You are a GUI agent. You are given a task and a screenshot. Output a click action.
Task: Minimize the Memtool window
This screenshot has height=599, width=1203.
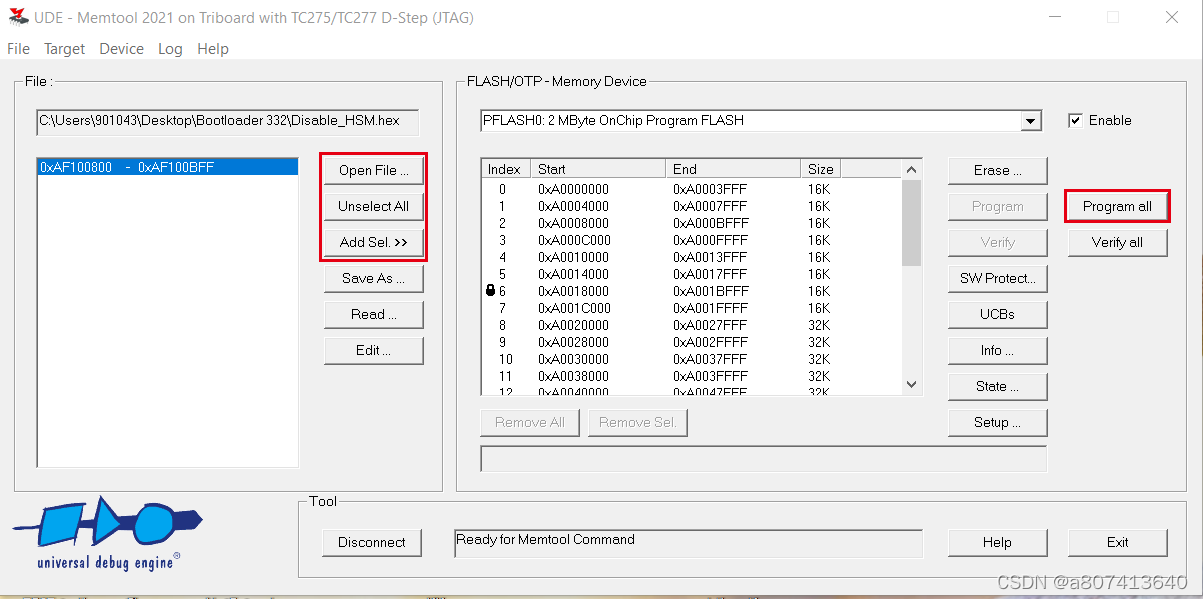click(x=1056, y=17)
